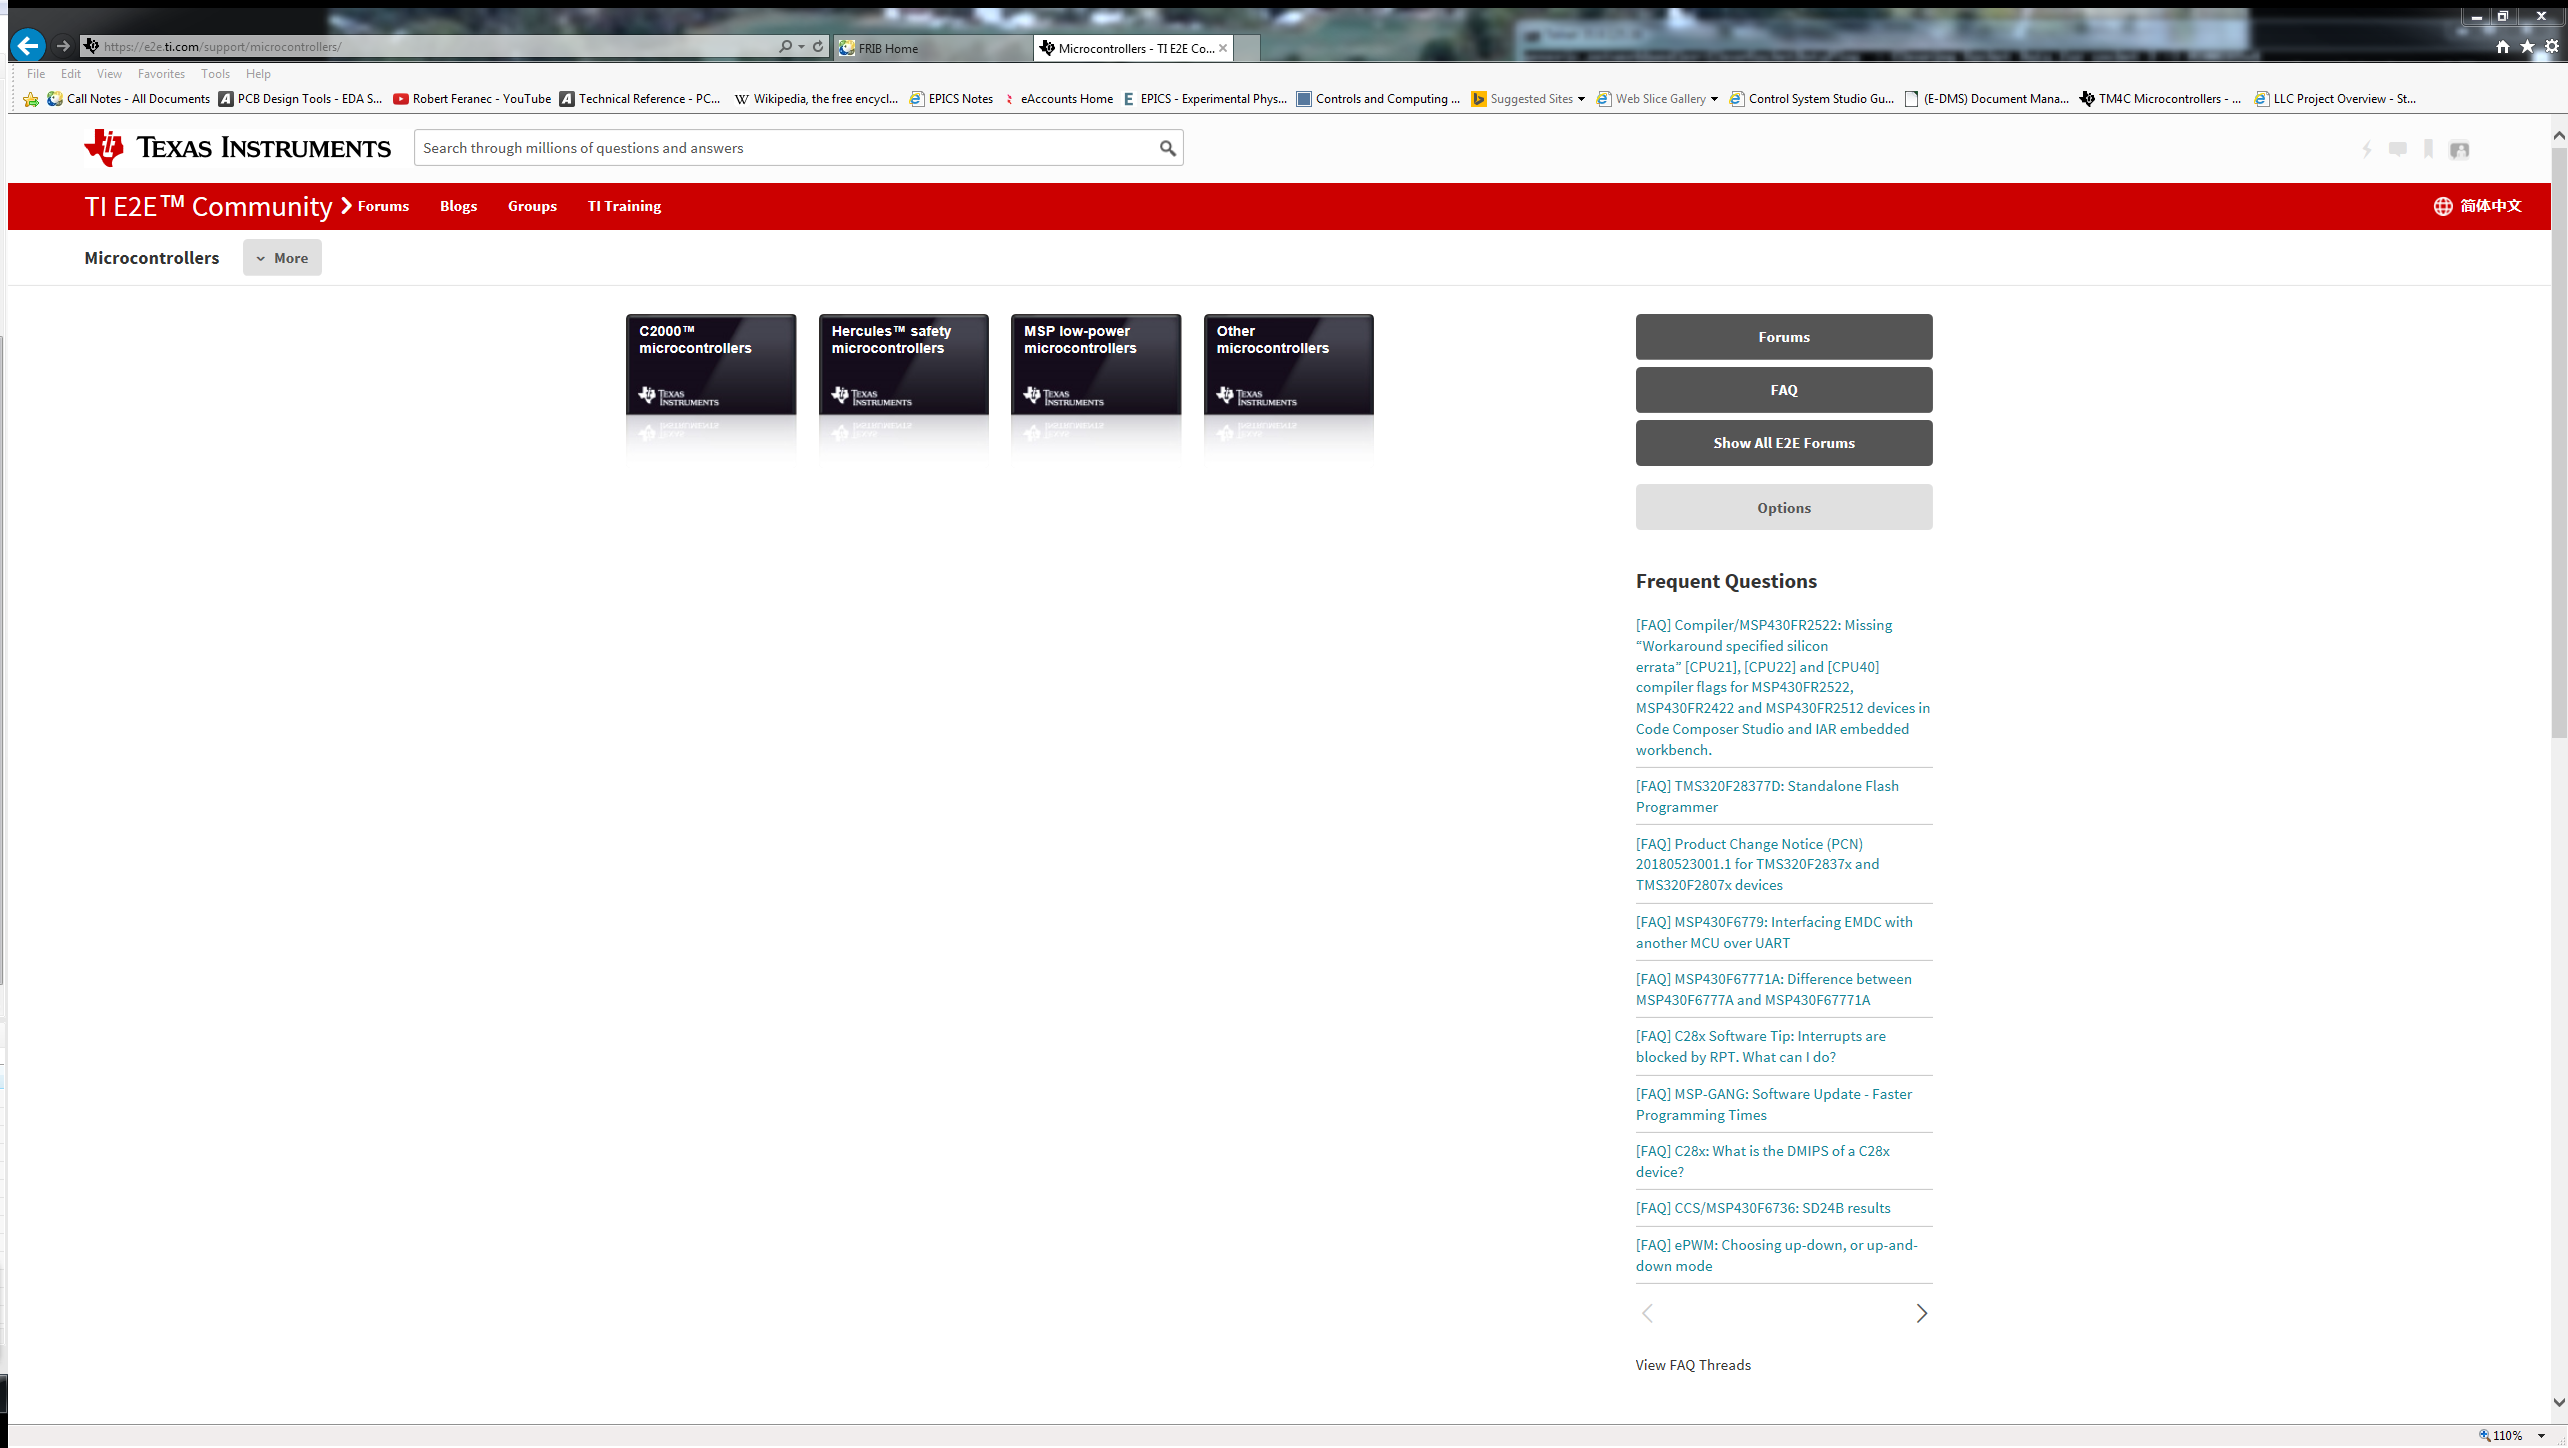
Task: Click the dark Forums sidebar button
Action: point(1784,337)
